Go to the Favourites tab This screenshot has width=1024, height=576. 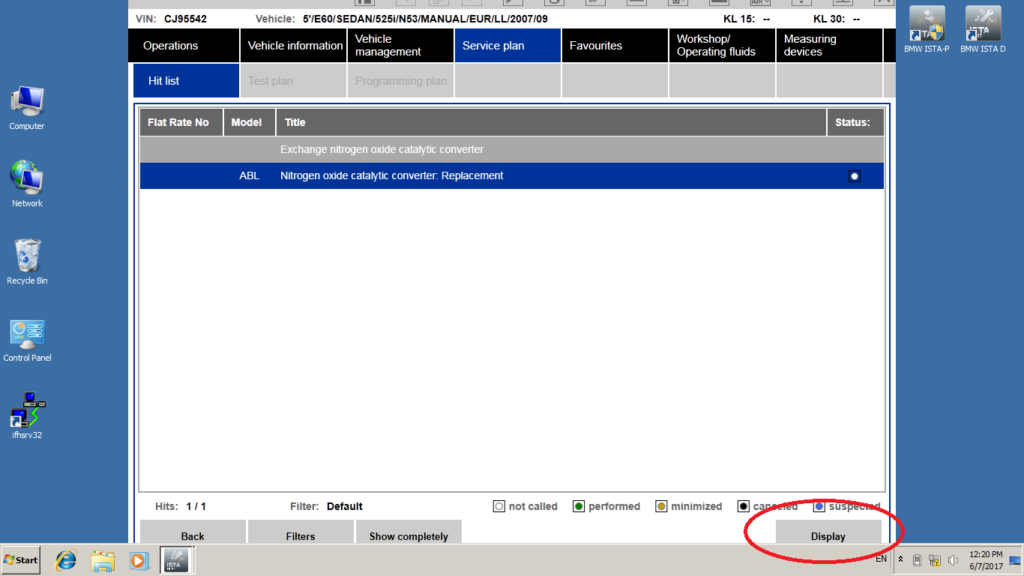click(x=615, y=46)
